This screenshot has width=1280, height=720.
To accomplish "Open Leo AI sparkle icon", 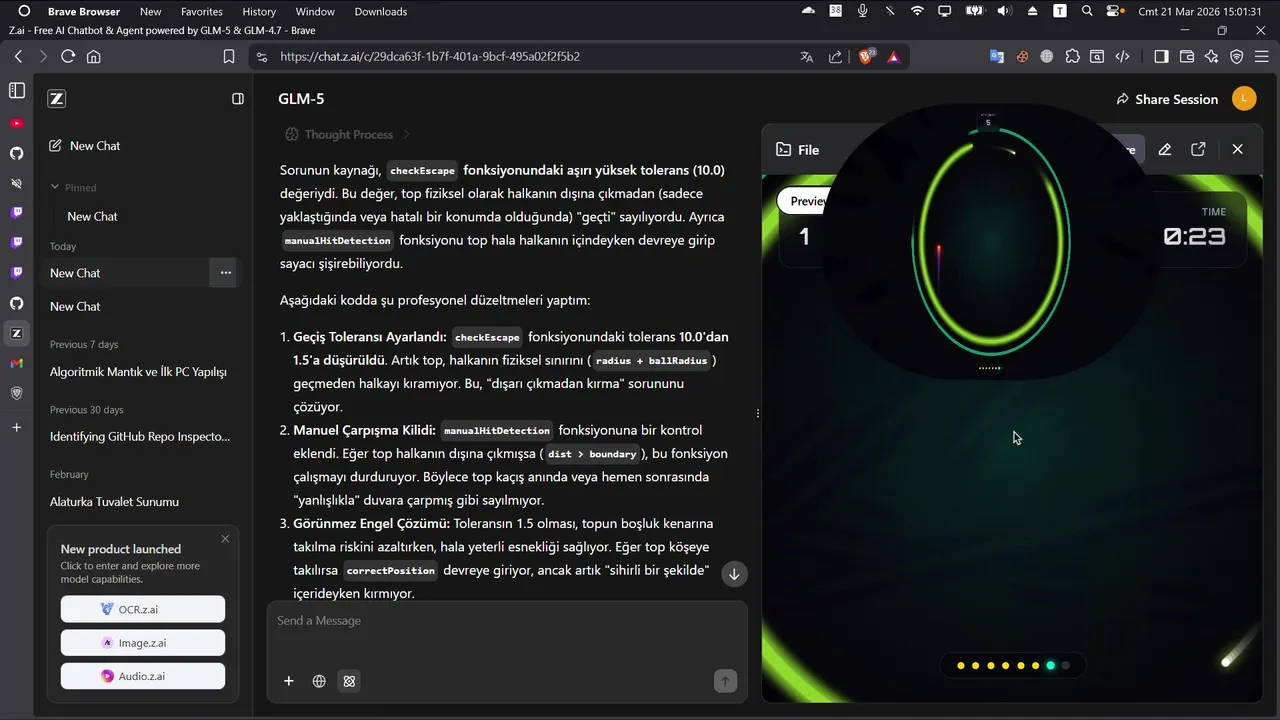I will 1212,57.
